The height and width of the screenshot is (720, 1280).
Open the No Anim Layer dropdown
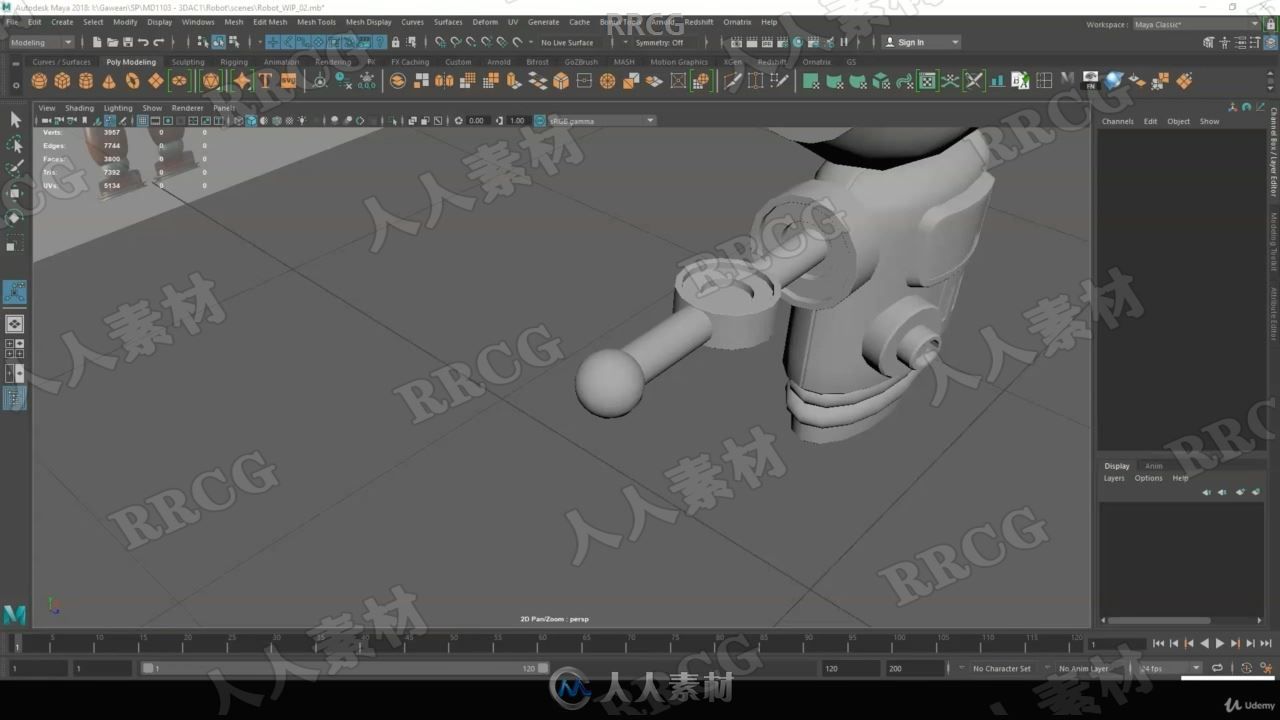coord(1084,668)
